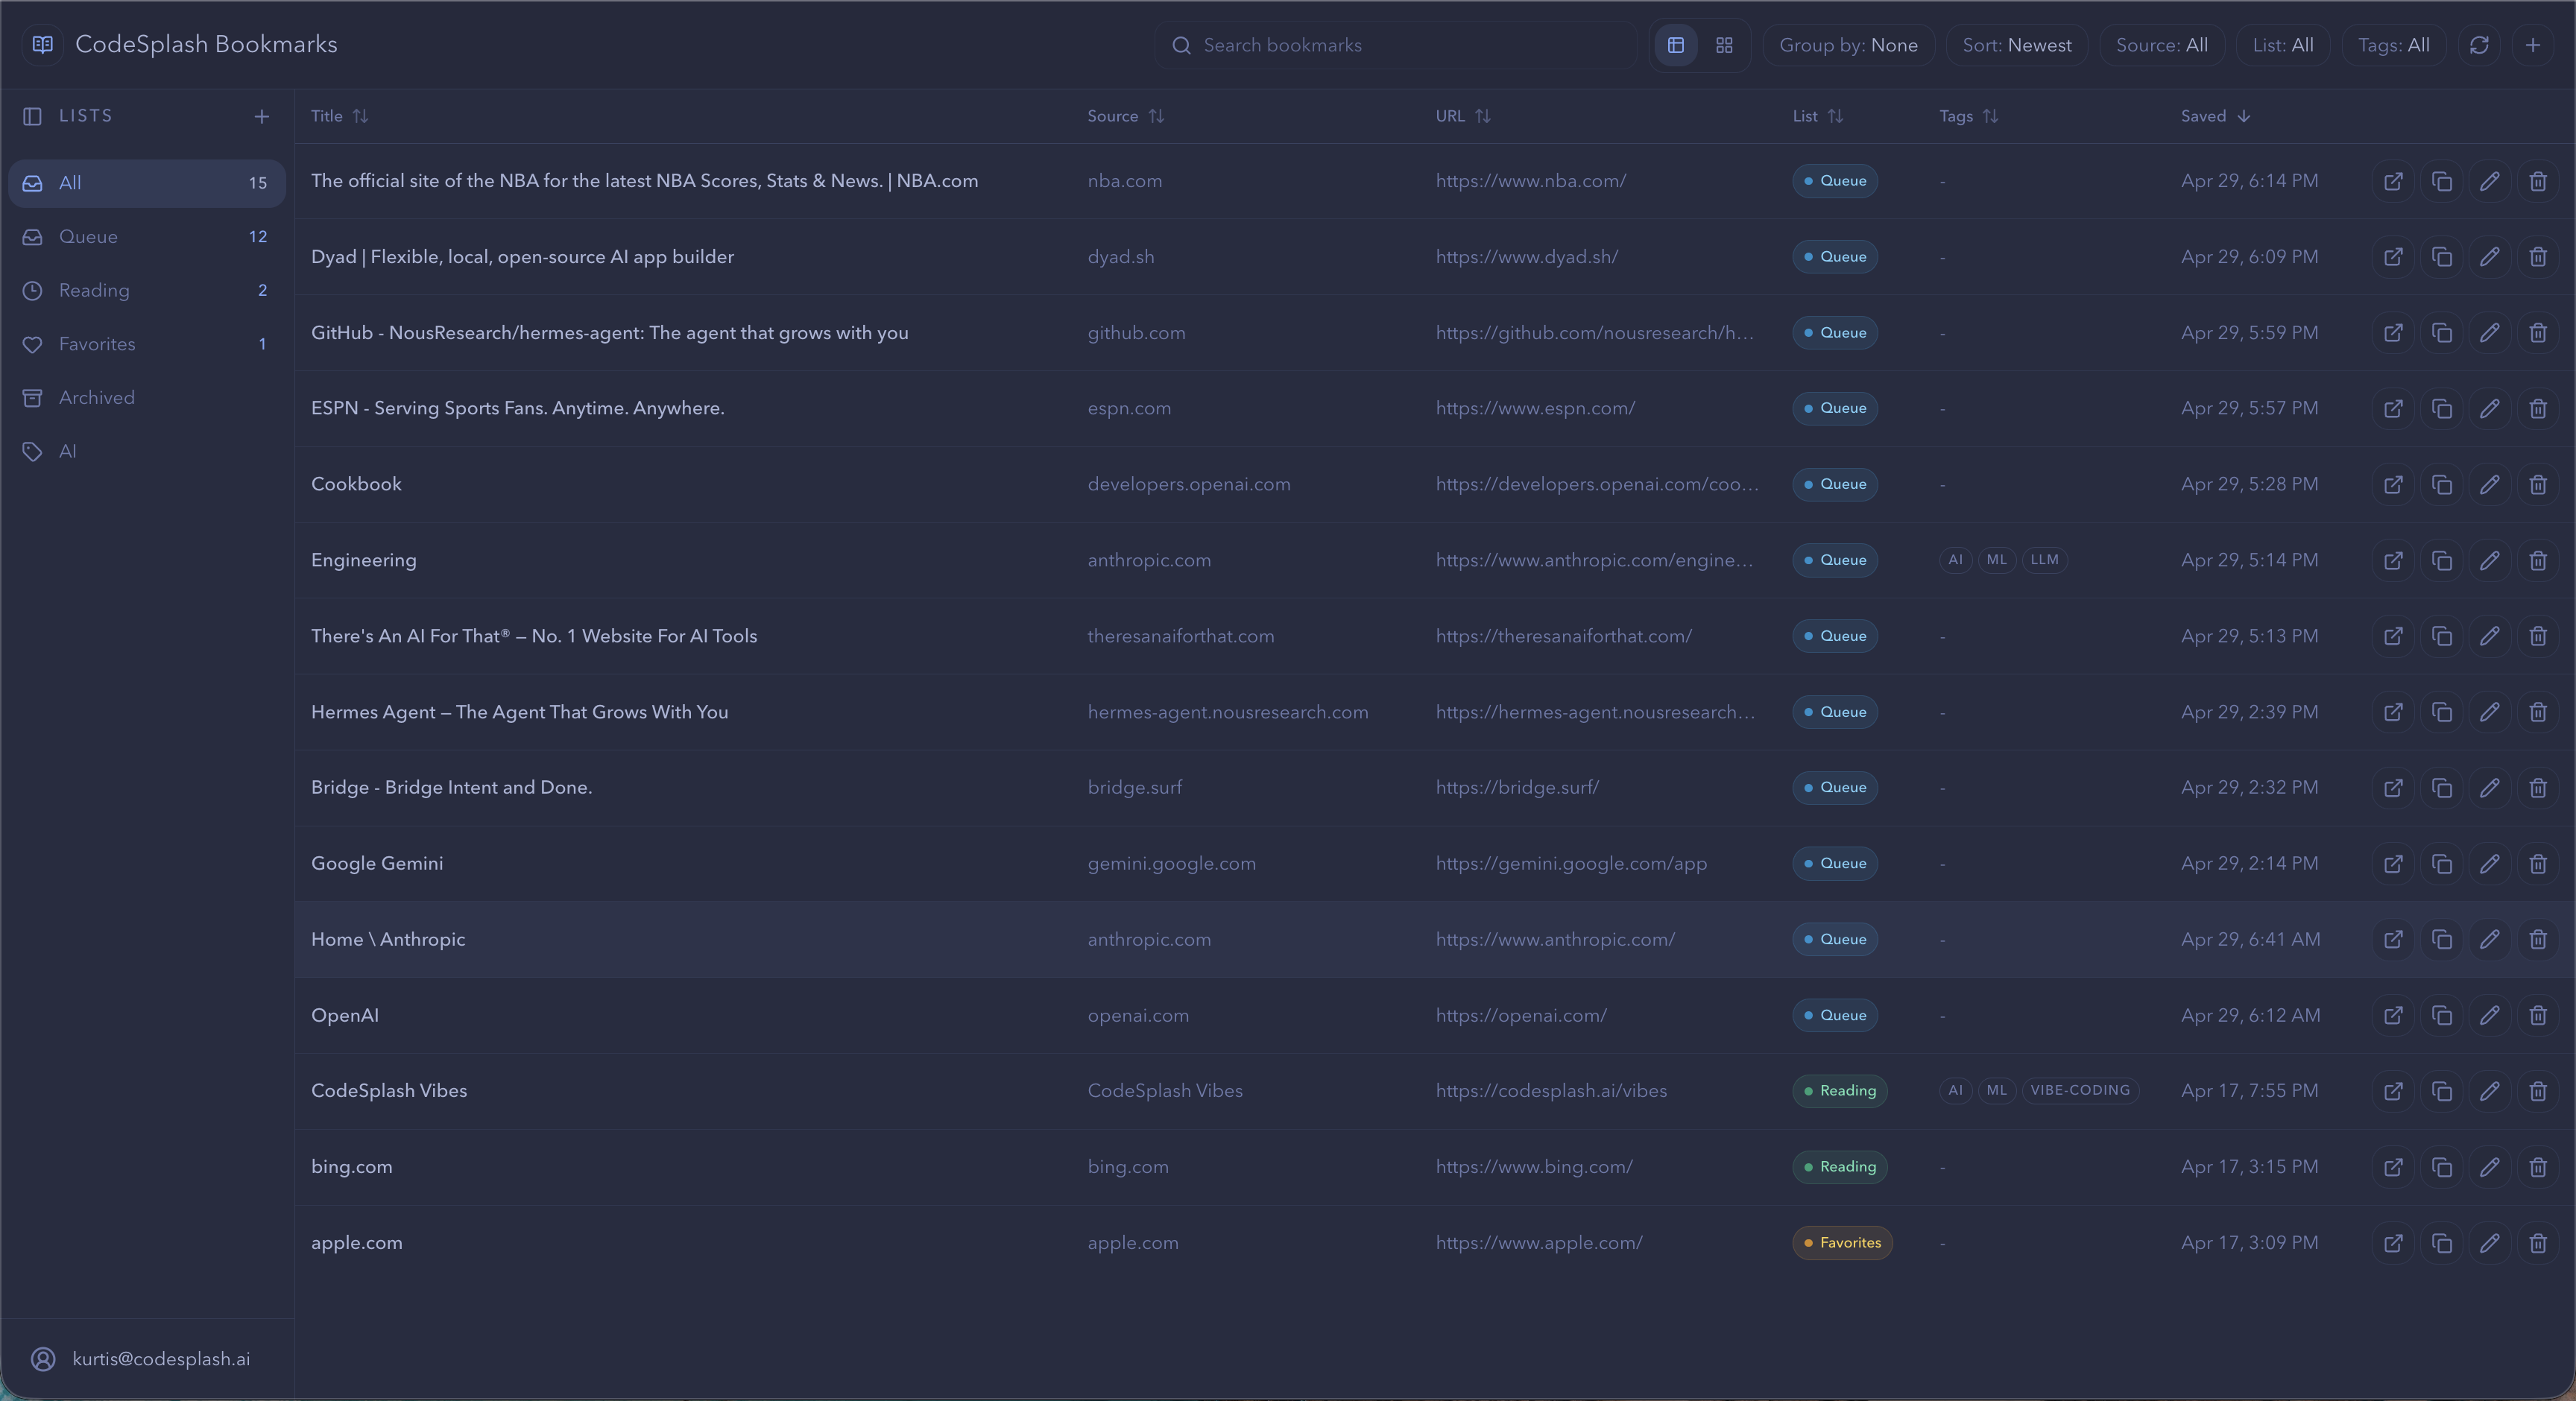Delete the ESPN bookmark
The width and height of the screenshot is (2576, 1401).
(x=2537, y=408)
